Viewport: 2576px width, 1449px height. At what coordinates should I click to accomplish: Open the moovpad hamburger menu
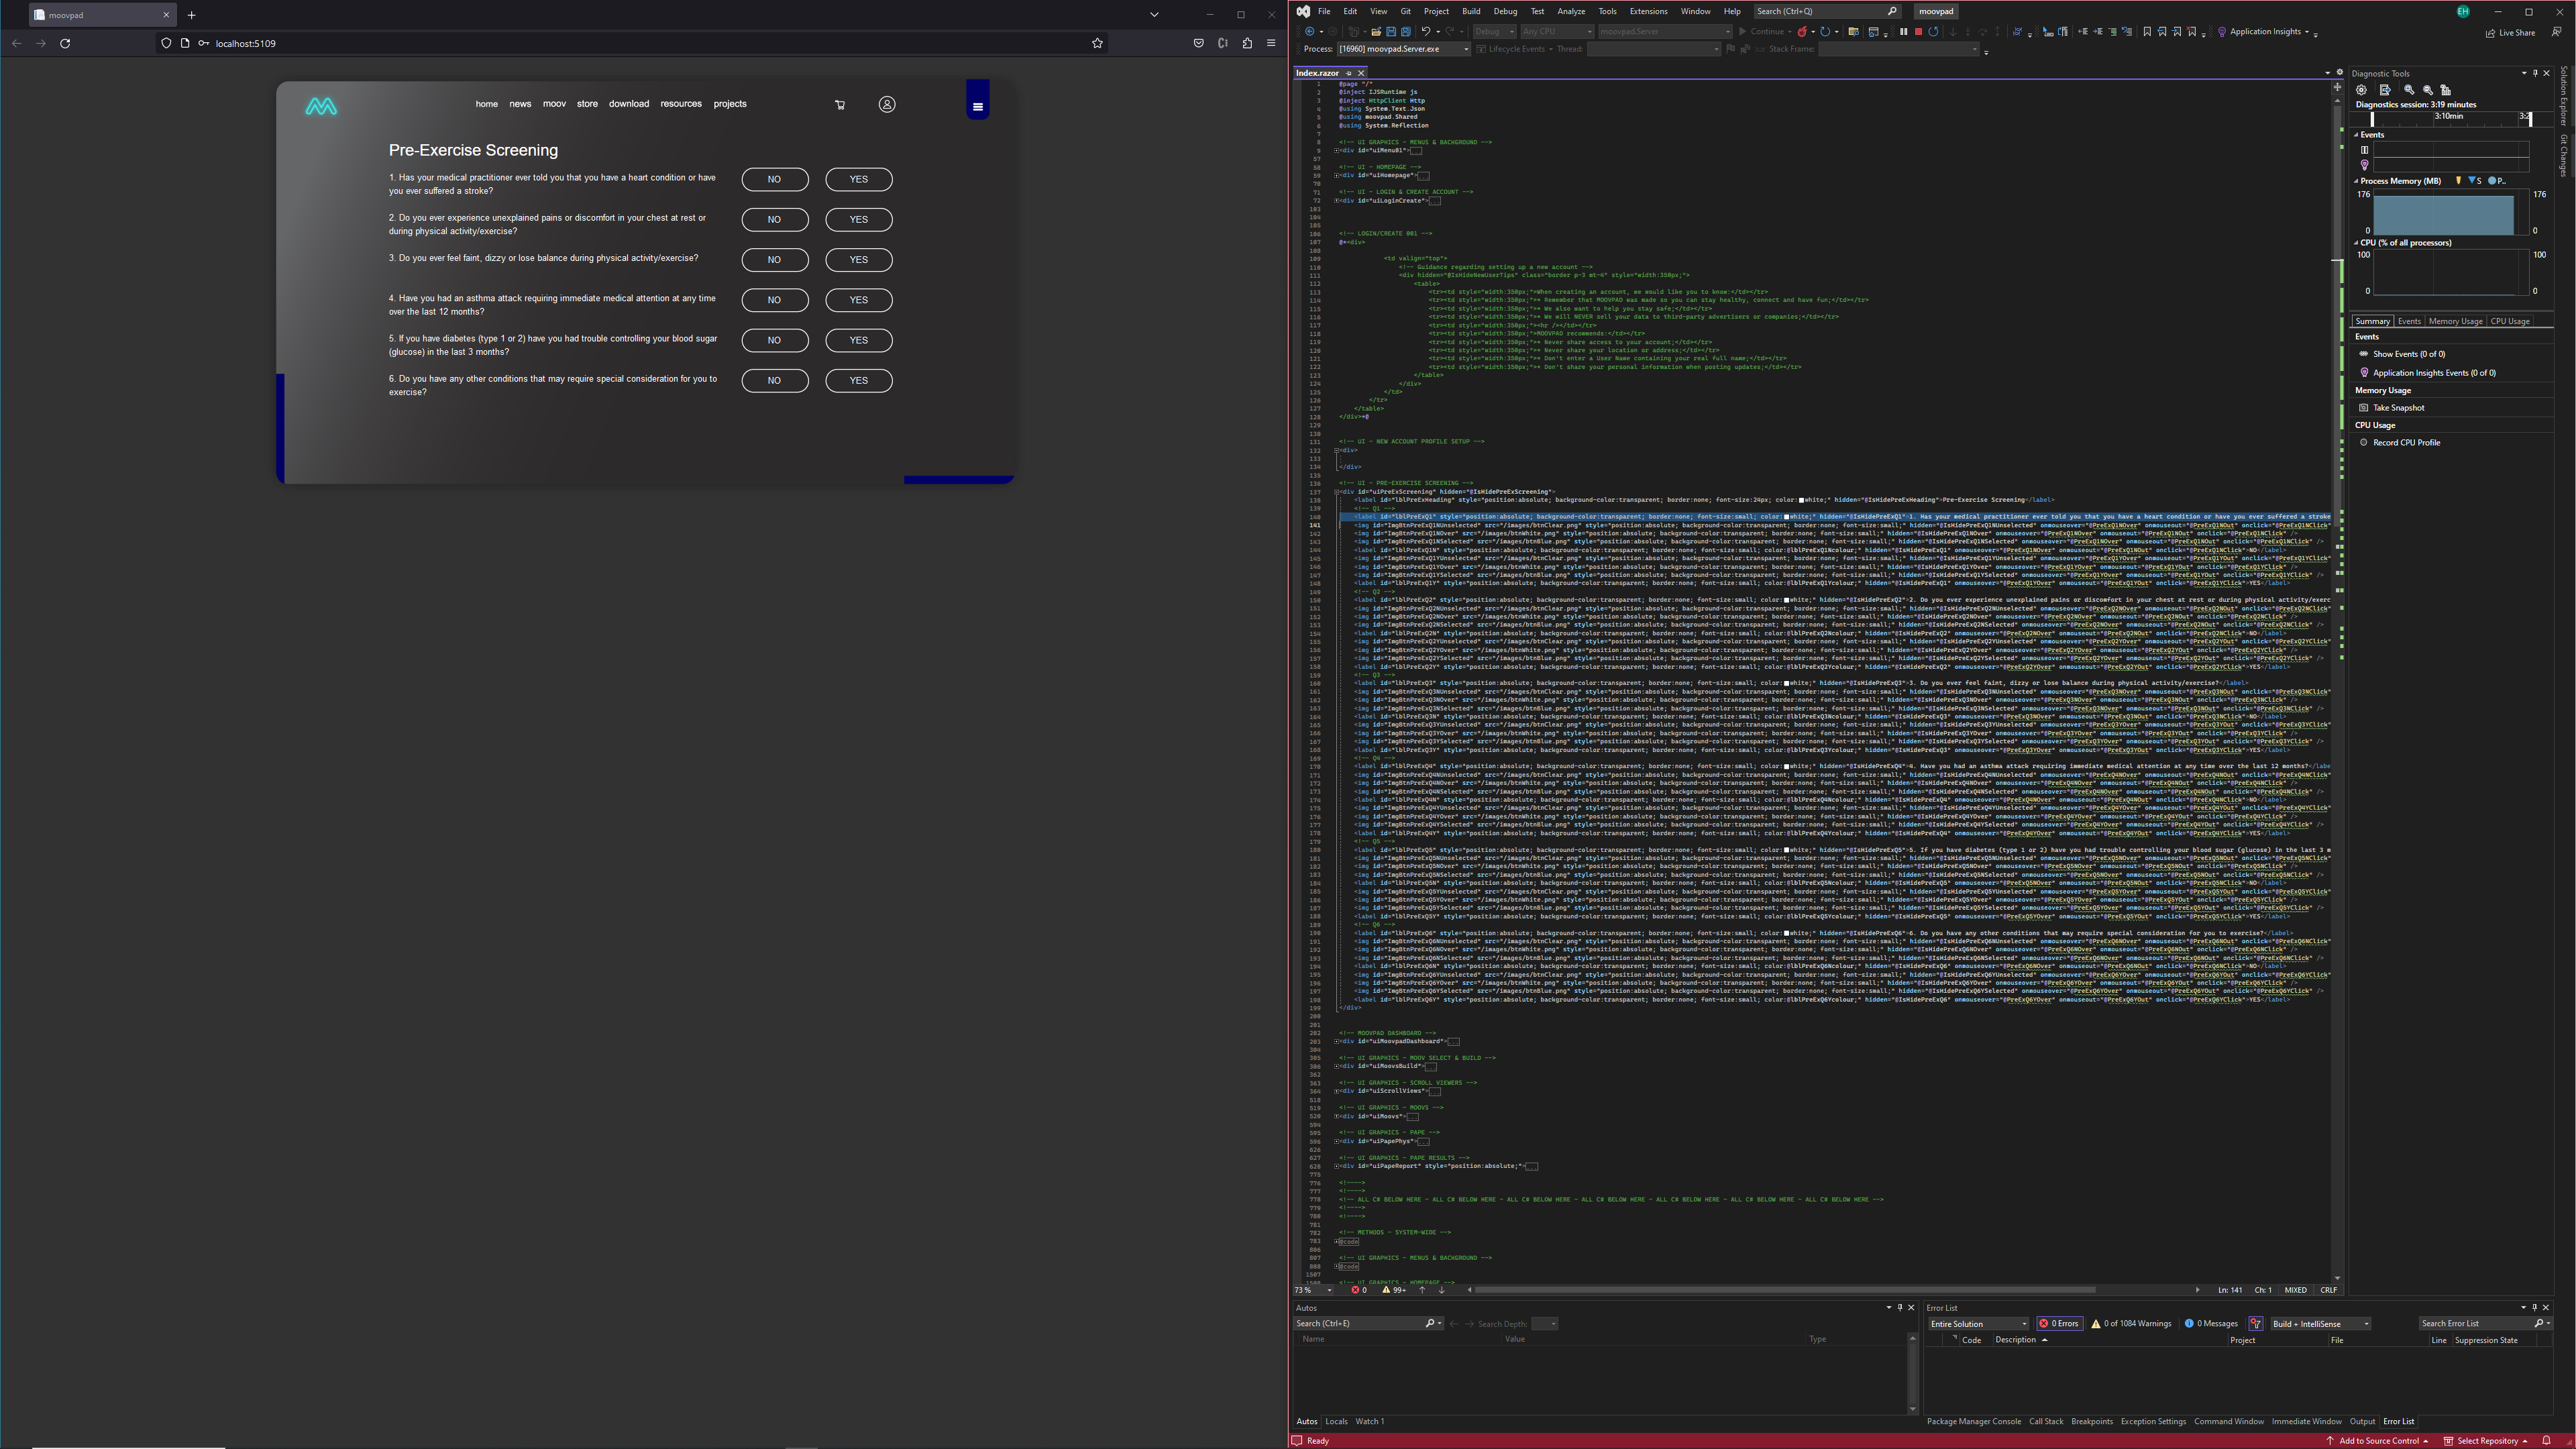(x=978, y=107)
